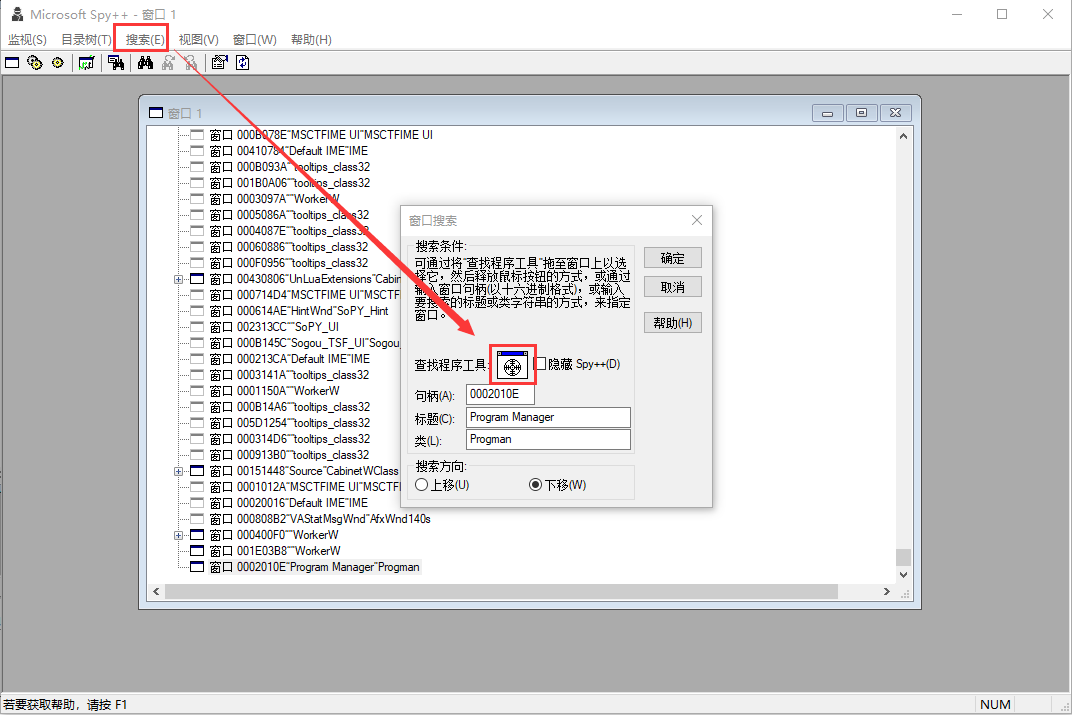
Task: Select the Threads view toolbar icon
Action: (x=57, y=62)
